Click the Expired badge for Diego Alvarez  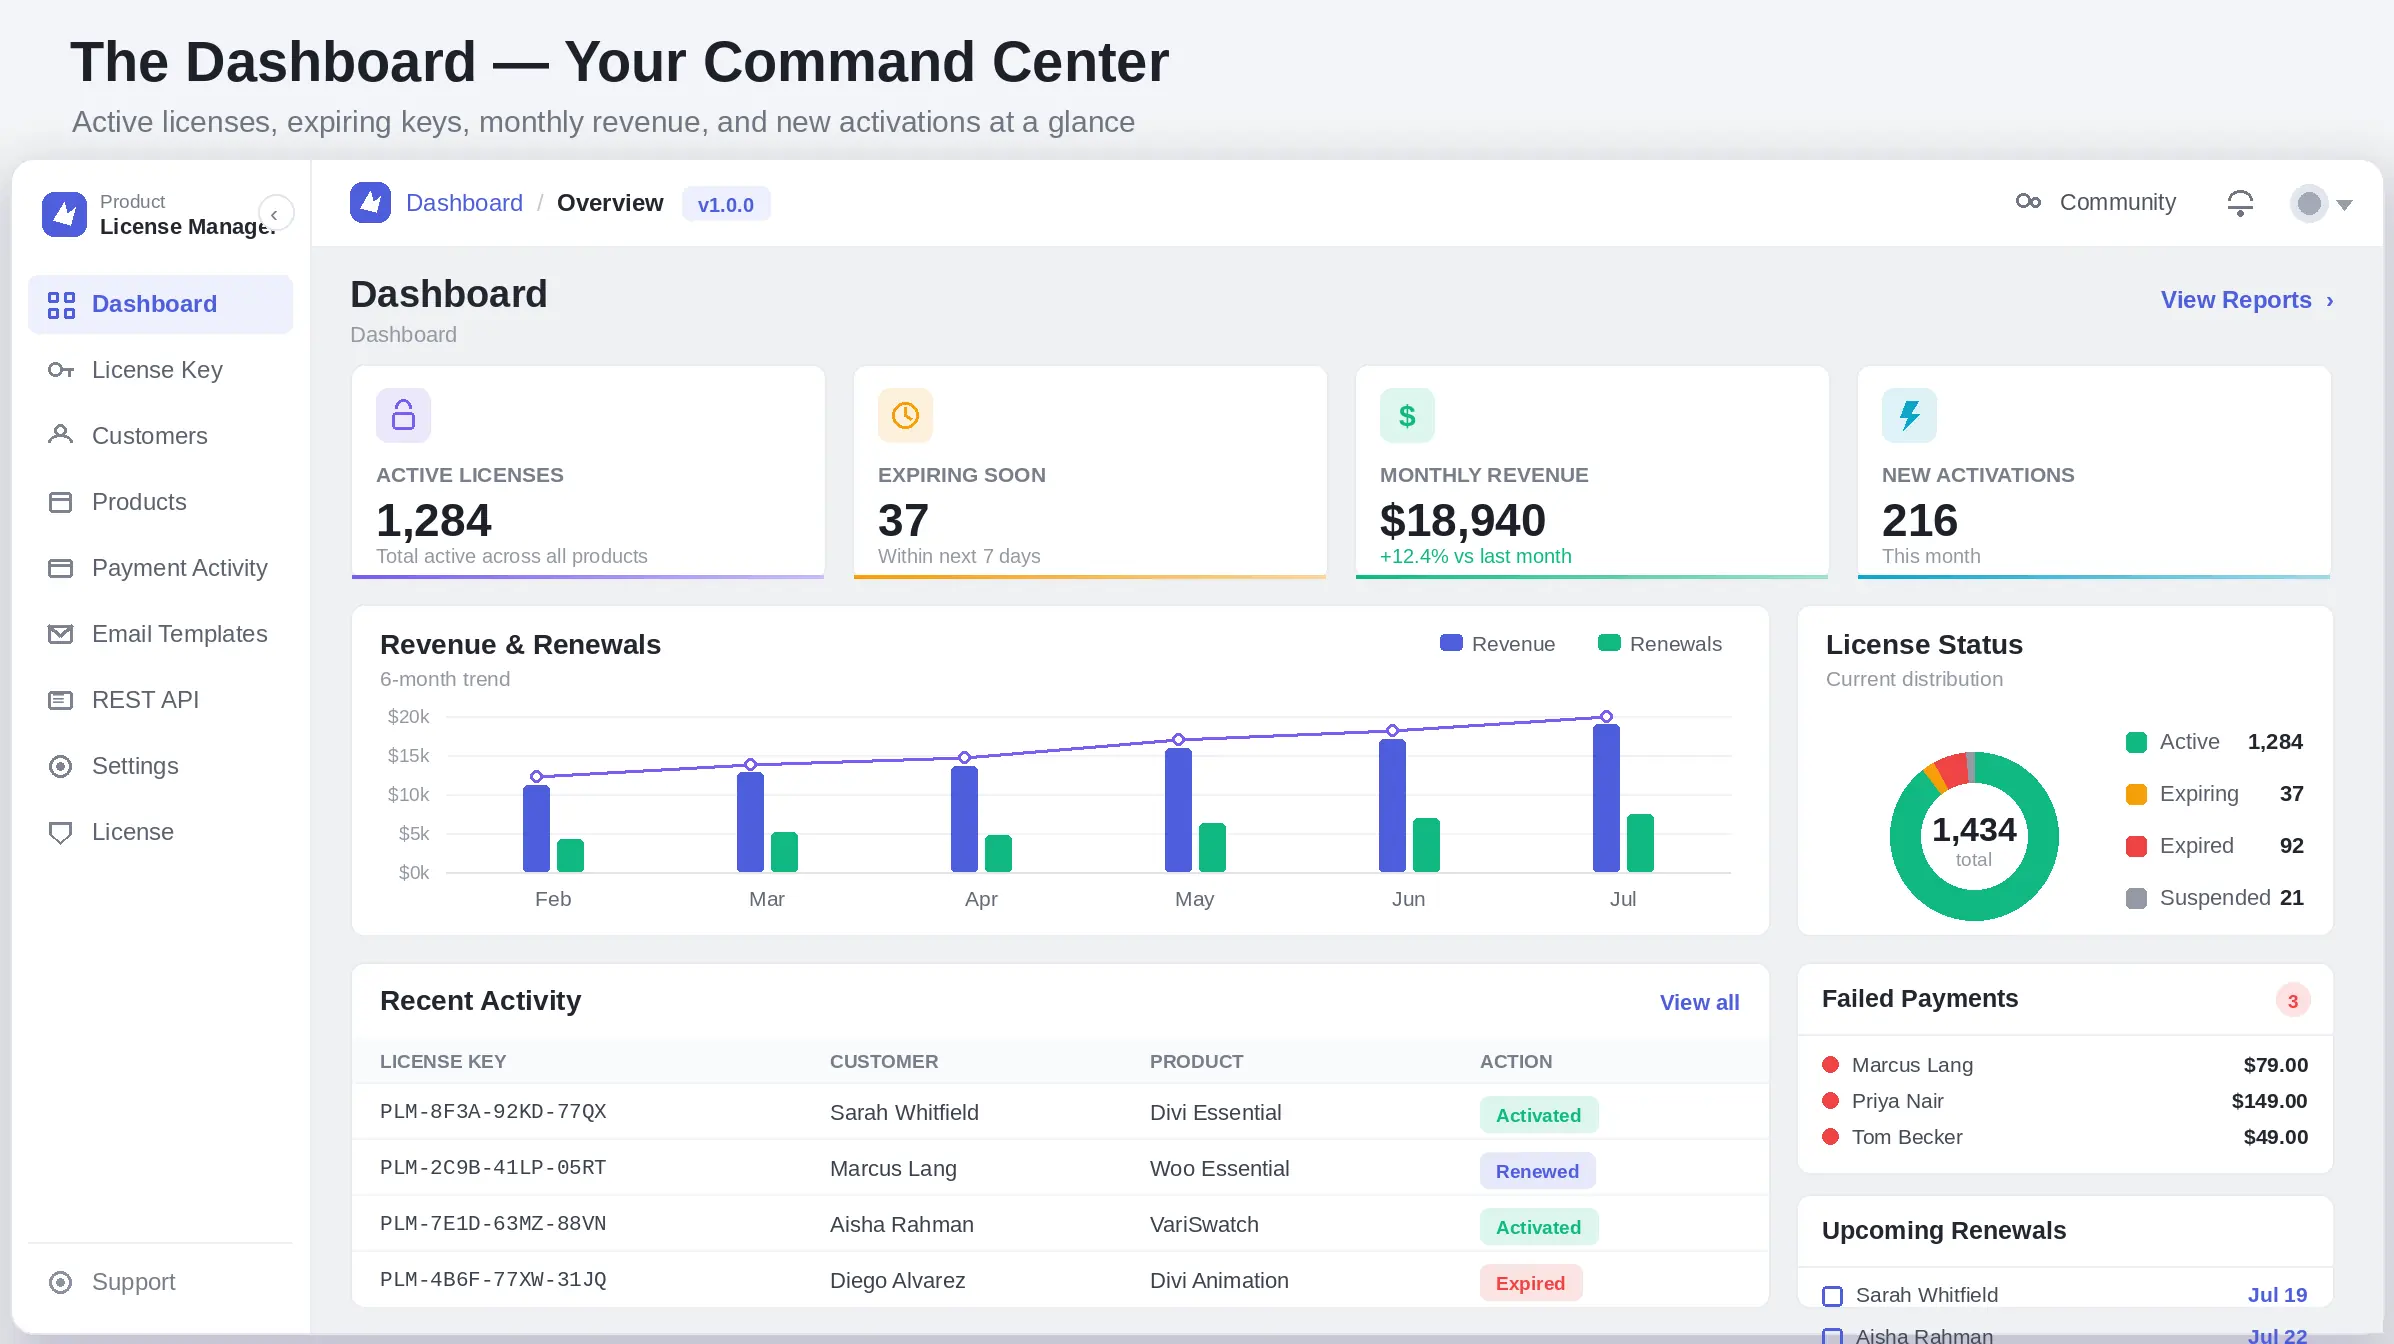tap(1530, 1283)
